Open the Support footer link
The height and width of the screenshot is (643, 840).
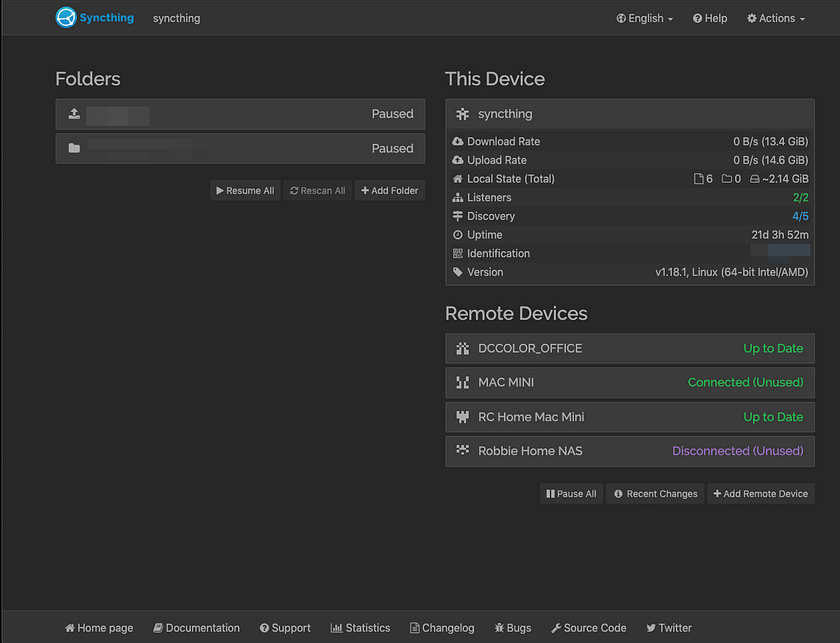[x=285, y=628]
